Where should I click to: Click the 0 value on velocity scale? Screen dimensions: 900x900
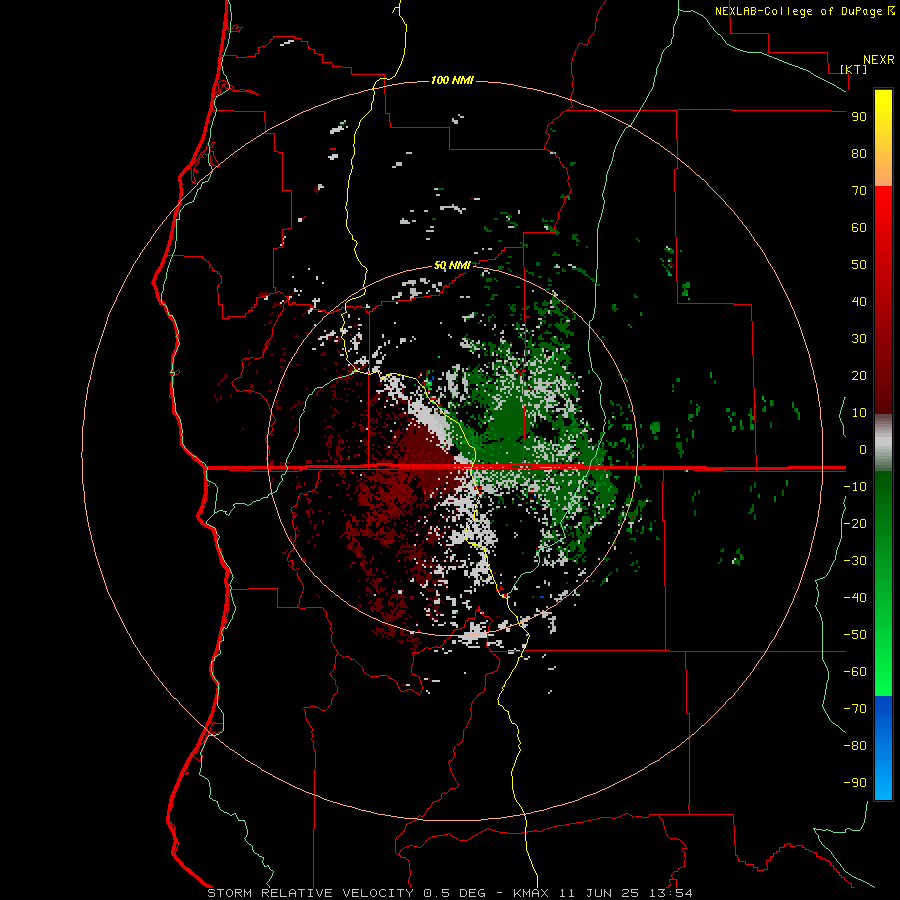click(x=863, y=449)
